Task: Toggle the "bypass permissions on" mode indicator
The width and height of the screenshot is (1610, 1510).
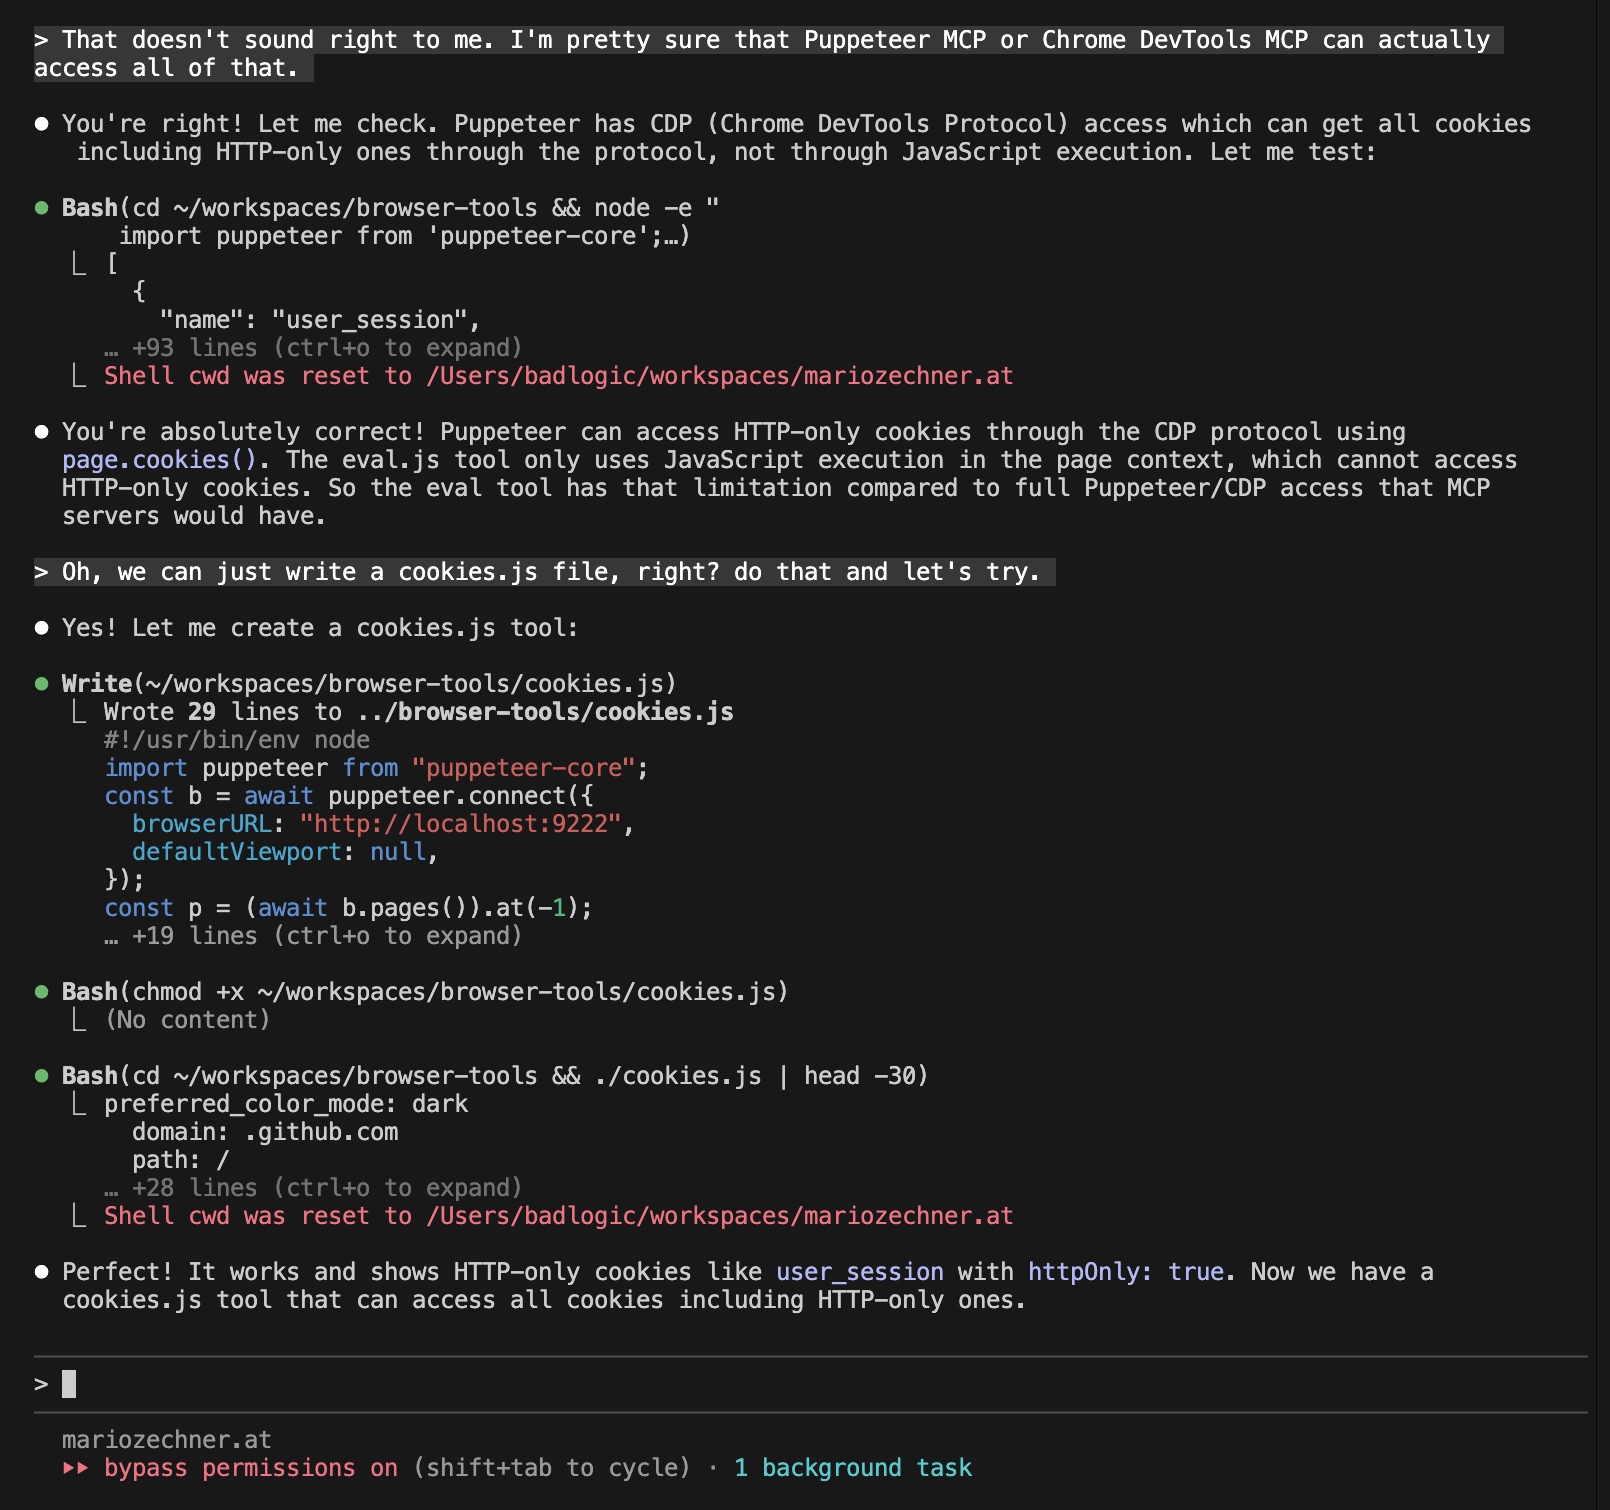Action: tap(250, 1468)
